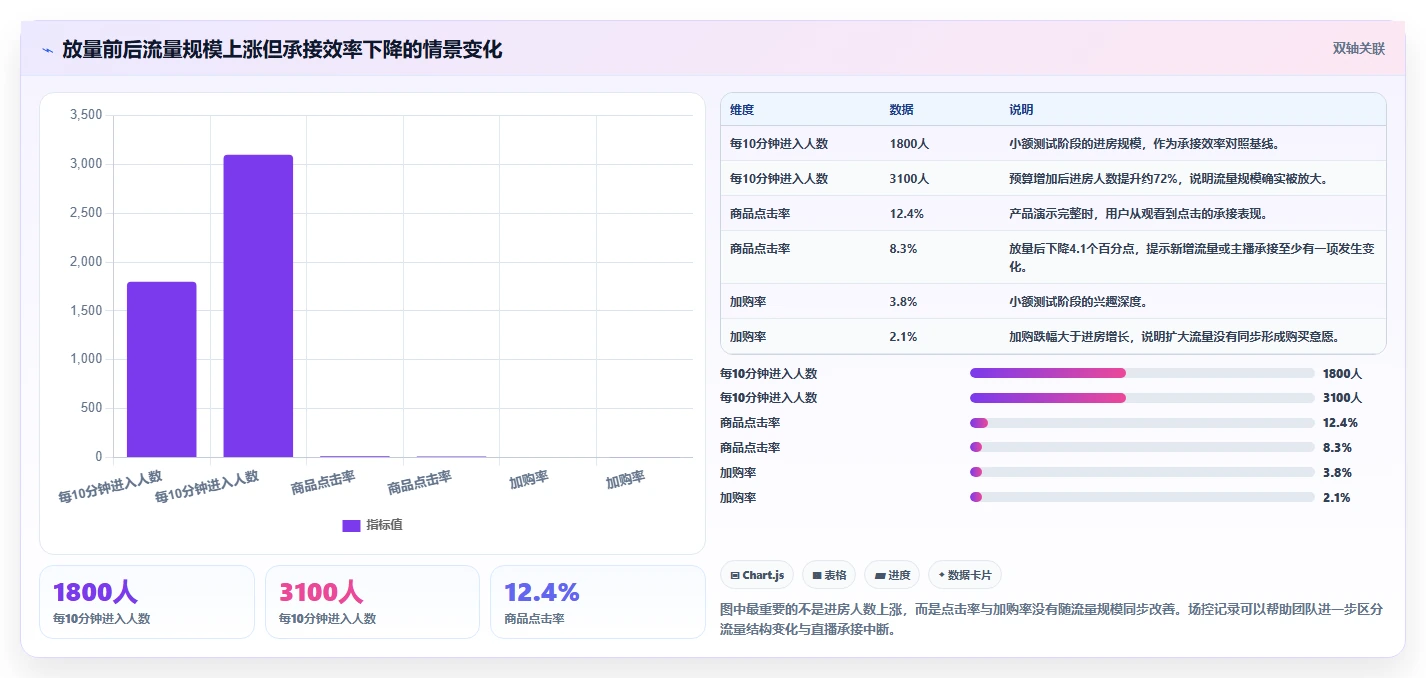This screenshot has width=1426, height=678.
Task: Click the description 小额测试阶段的兴趣深度
Action: click(x=1081, y=301)
